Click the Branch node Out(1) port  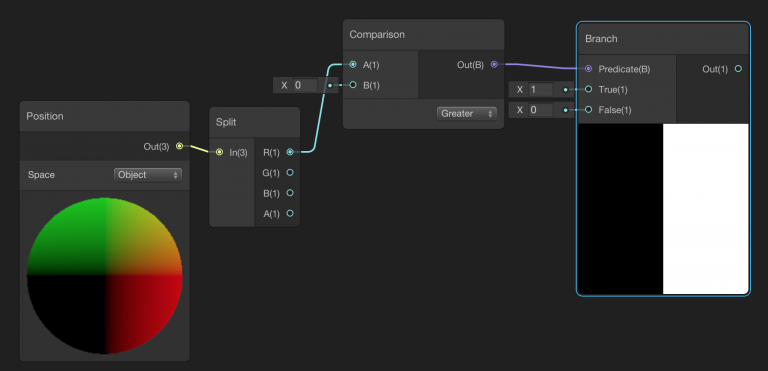click(738, 69)
